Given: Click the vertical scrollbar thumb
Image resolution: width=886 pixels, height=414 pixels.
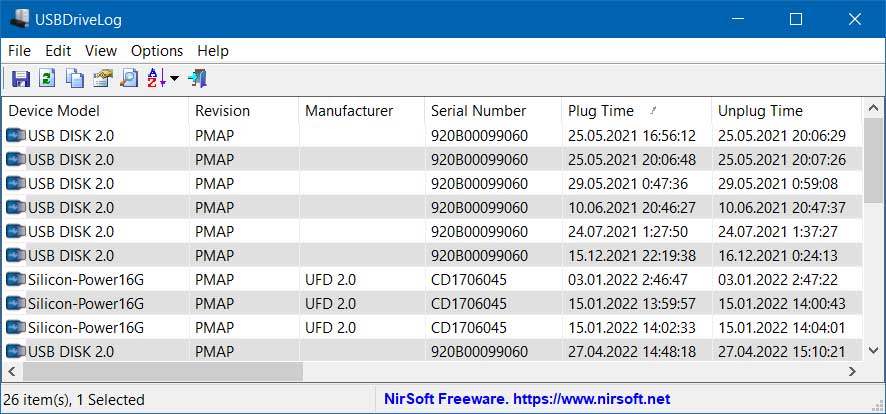Looking at the screenshot, I should pos(874,160).
